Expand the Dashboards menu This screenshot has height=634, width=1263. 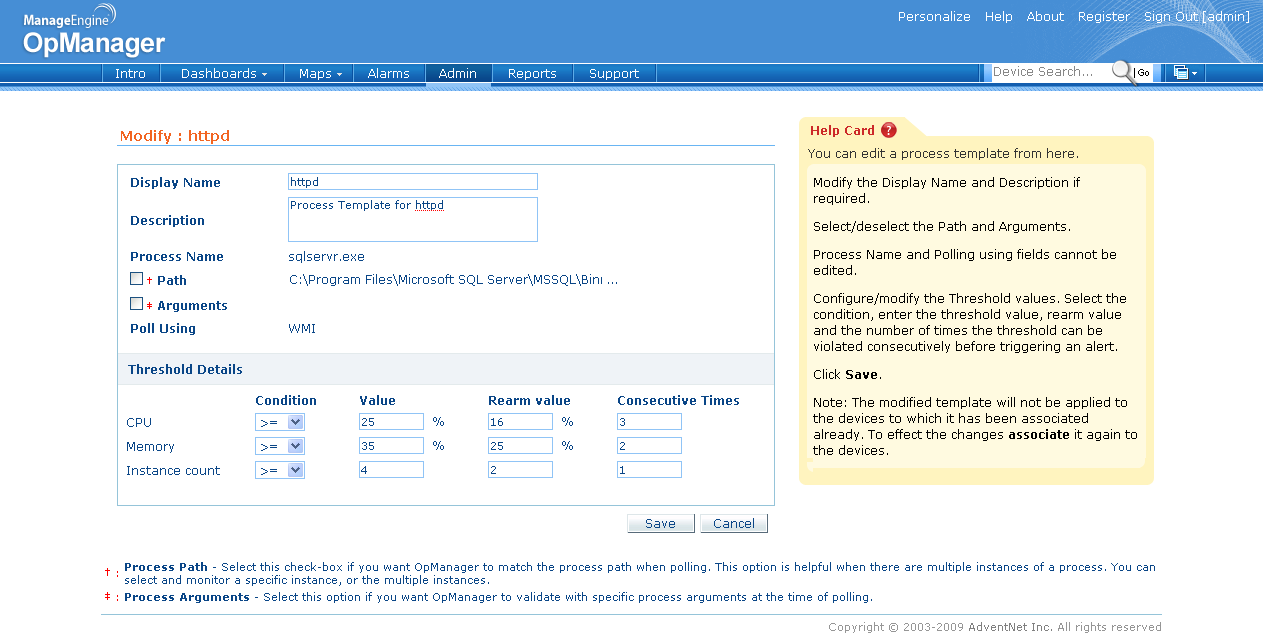point(224,74)
